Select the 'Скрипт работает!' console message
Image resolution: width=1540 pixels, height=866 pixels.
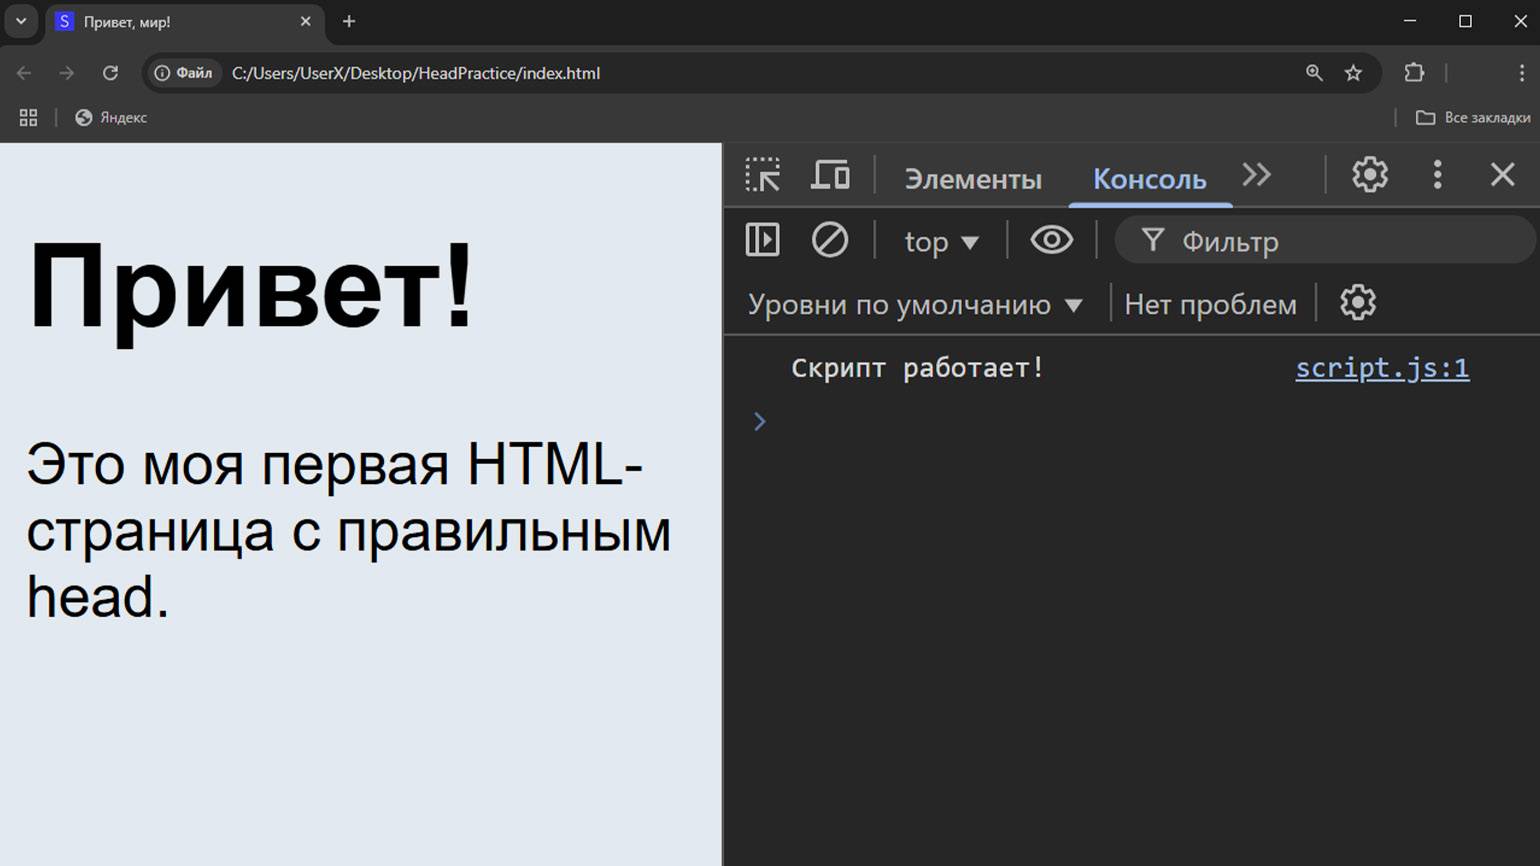pos(917,368)
